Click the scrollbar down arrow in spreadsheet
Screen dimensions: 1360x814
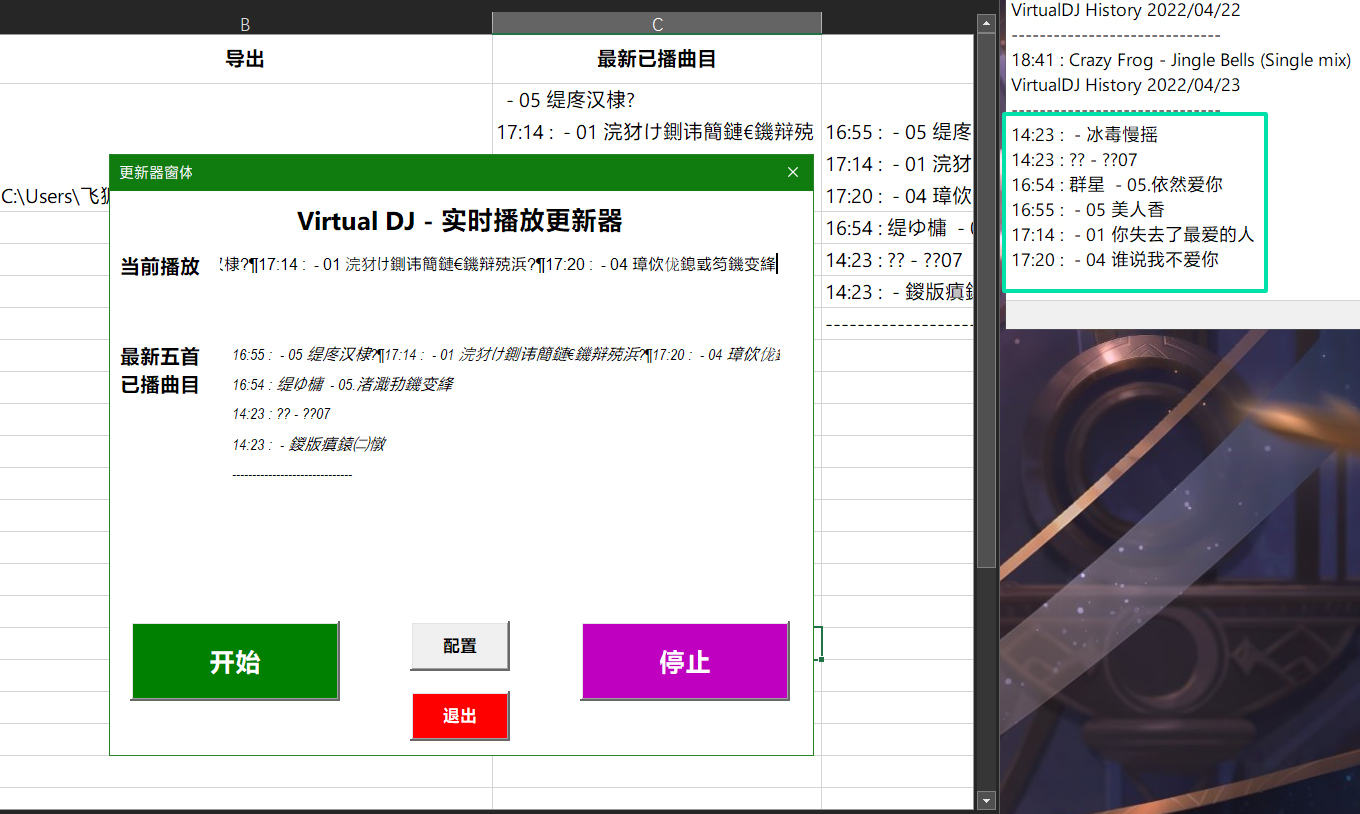tap(986, 800)
